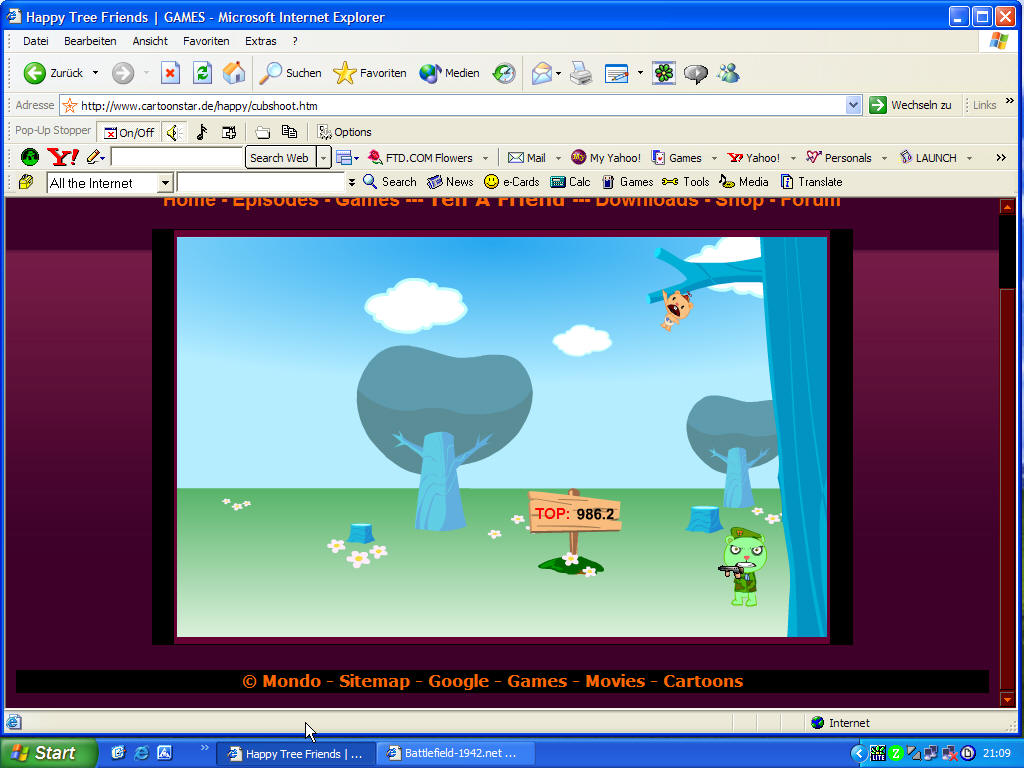This screenshot has width=1024, height=768.
Task: Refresh the current page
Action: (202, 73)
